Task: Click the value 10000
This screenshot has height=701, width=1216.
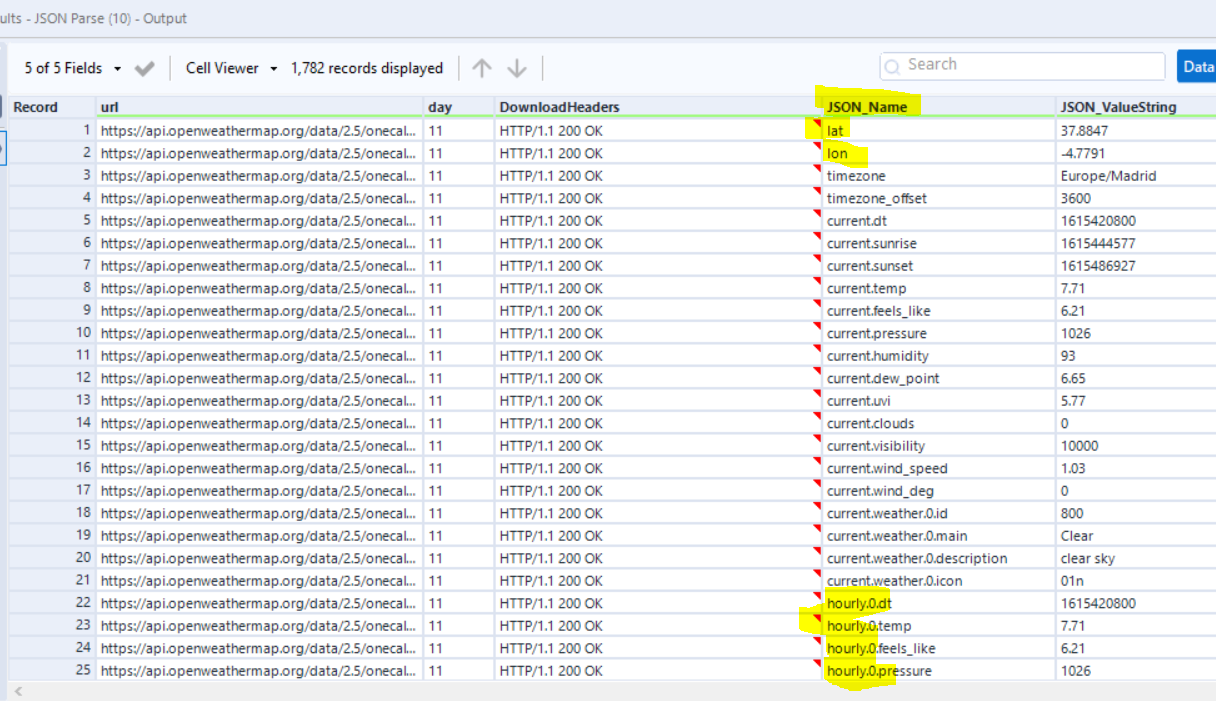Action: pos(1135,445)
